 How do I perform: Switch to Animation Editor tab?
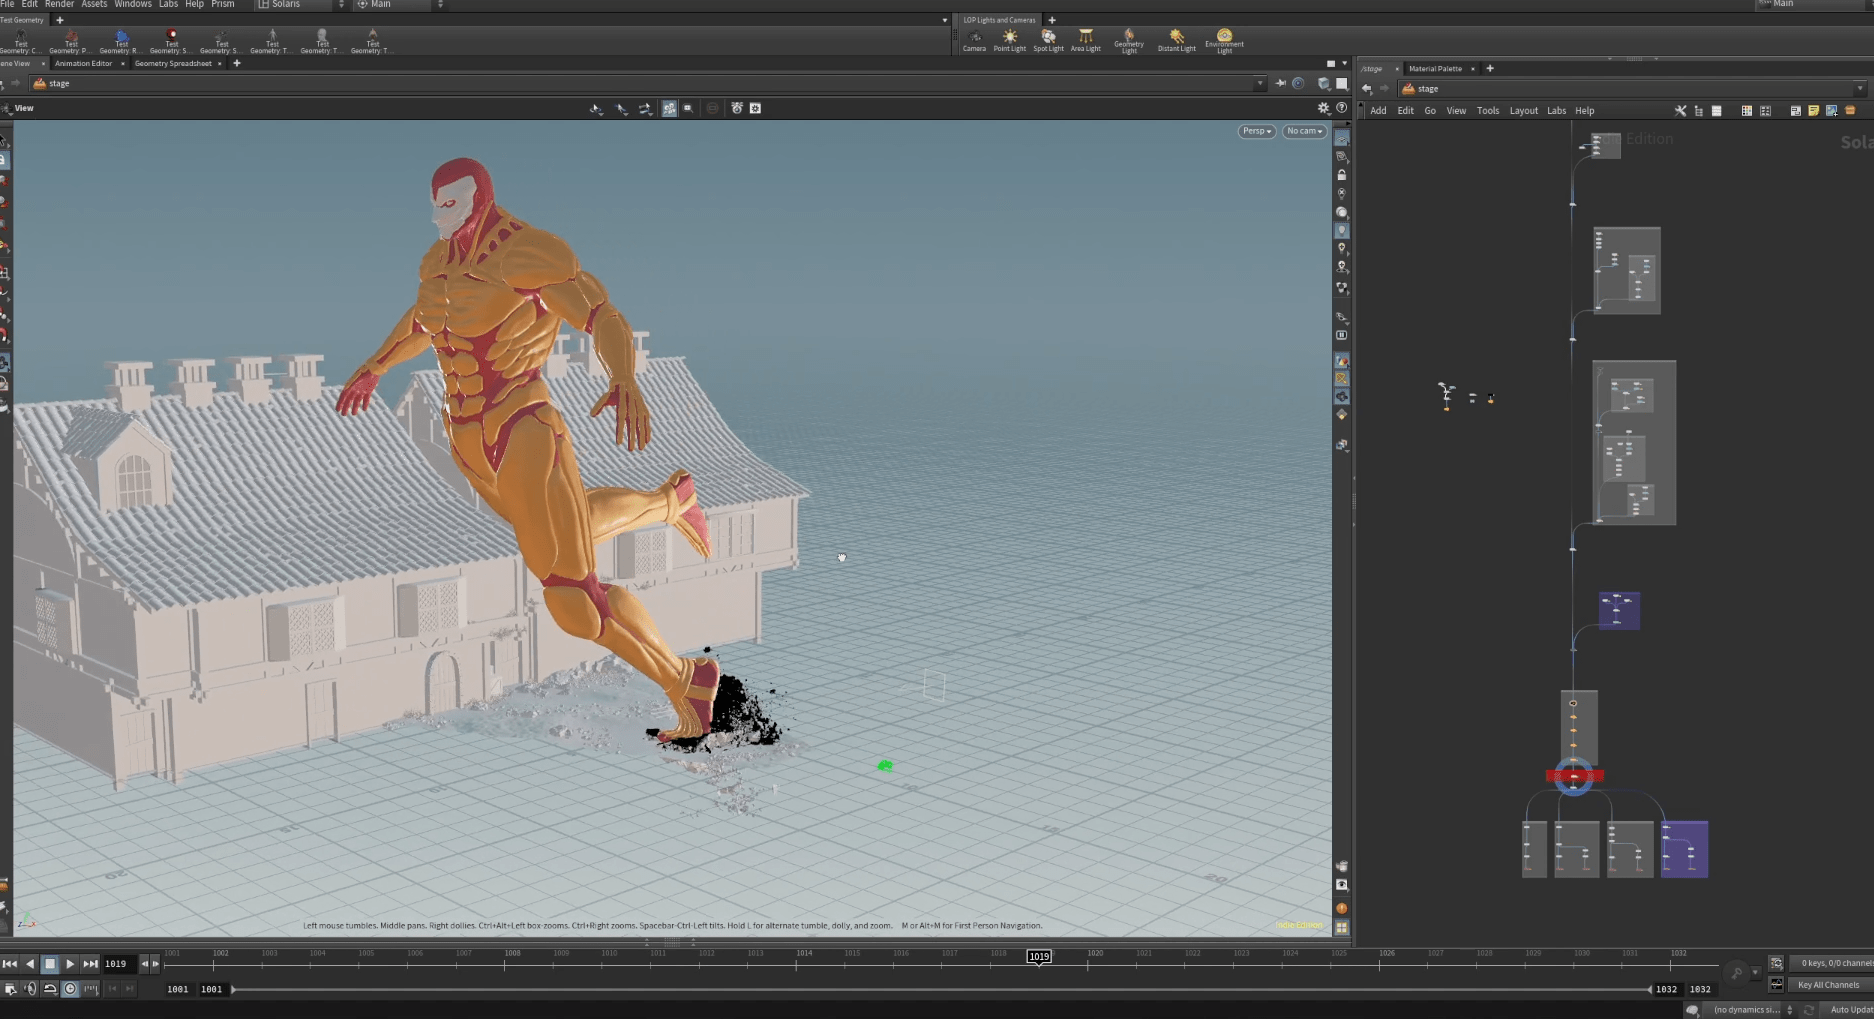83,64
